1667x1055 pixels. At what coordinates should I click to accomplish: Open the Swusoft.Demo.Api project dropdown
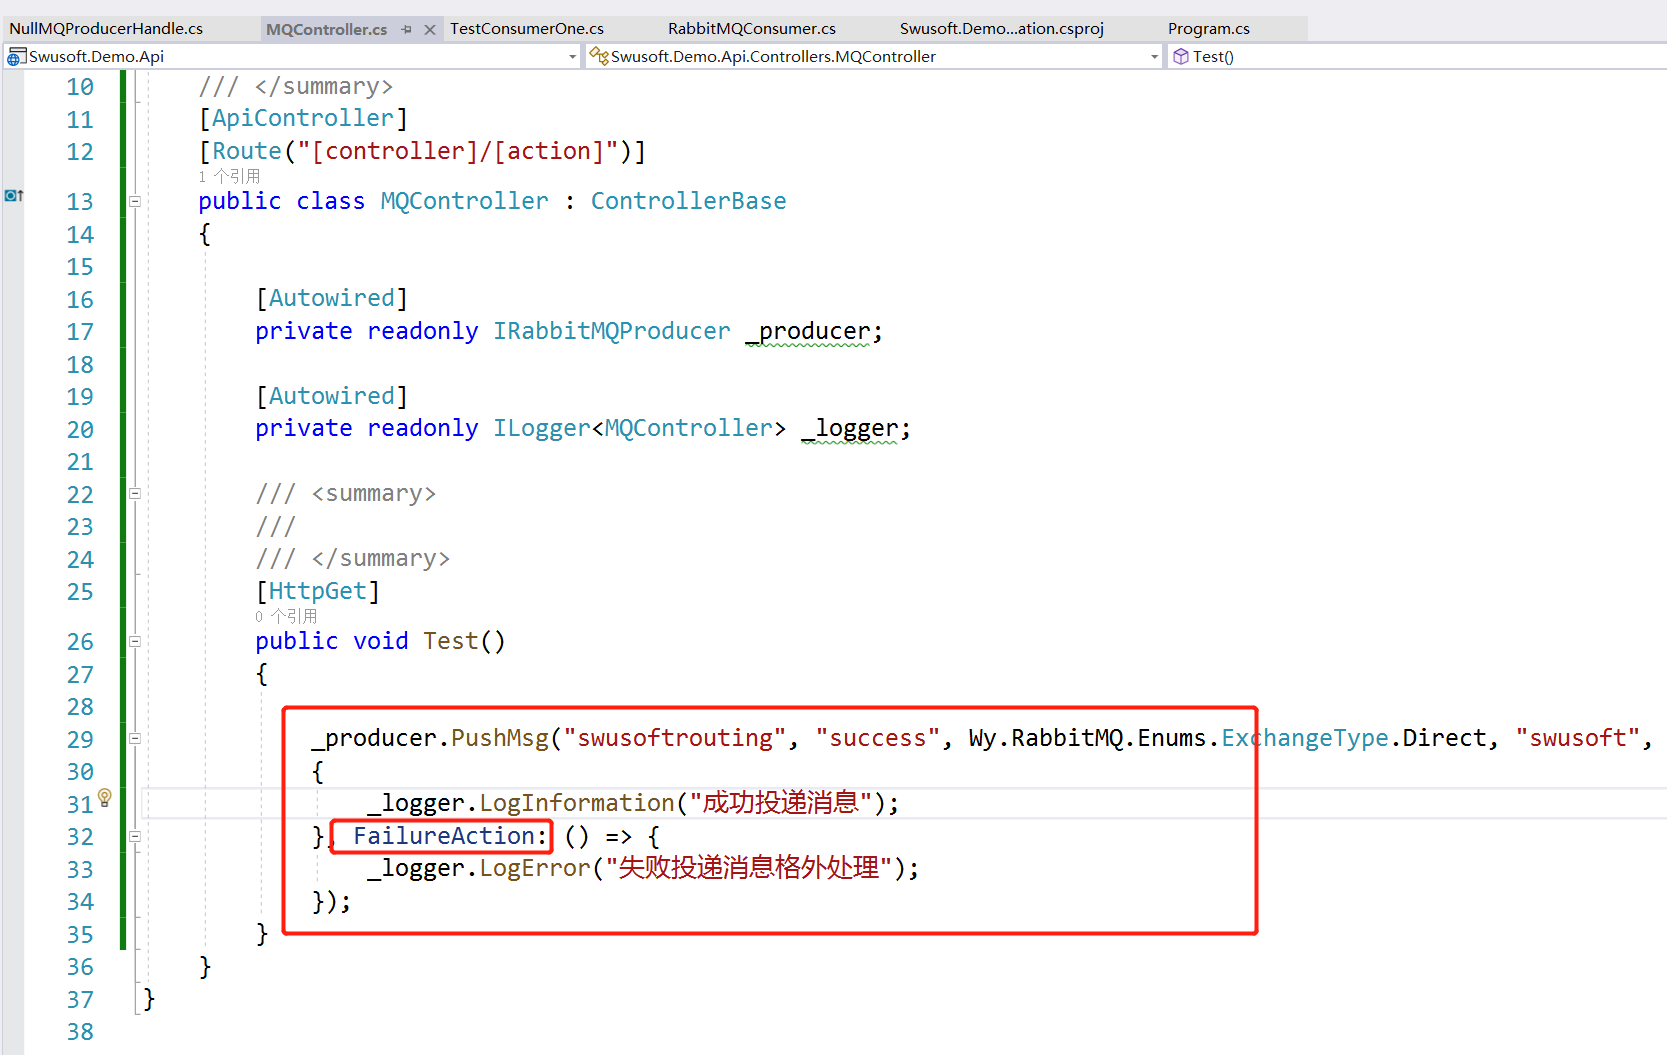click(573, 57)
